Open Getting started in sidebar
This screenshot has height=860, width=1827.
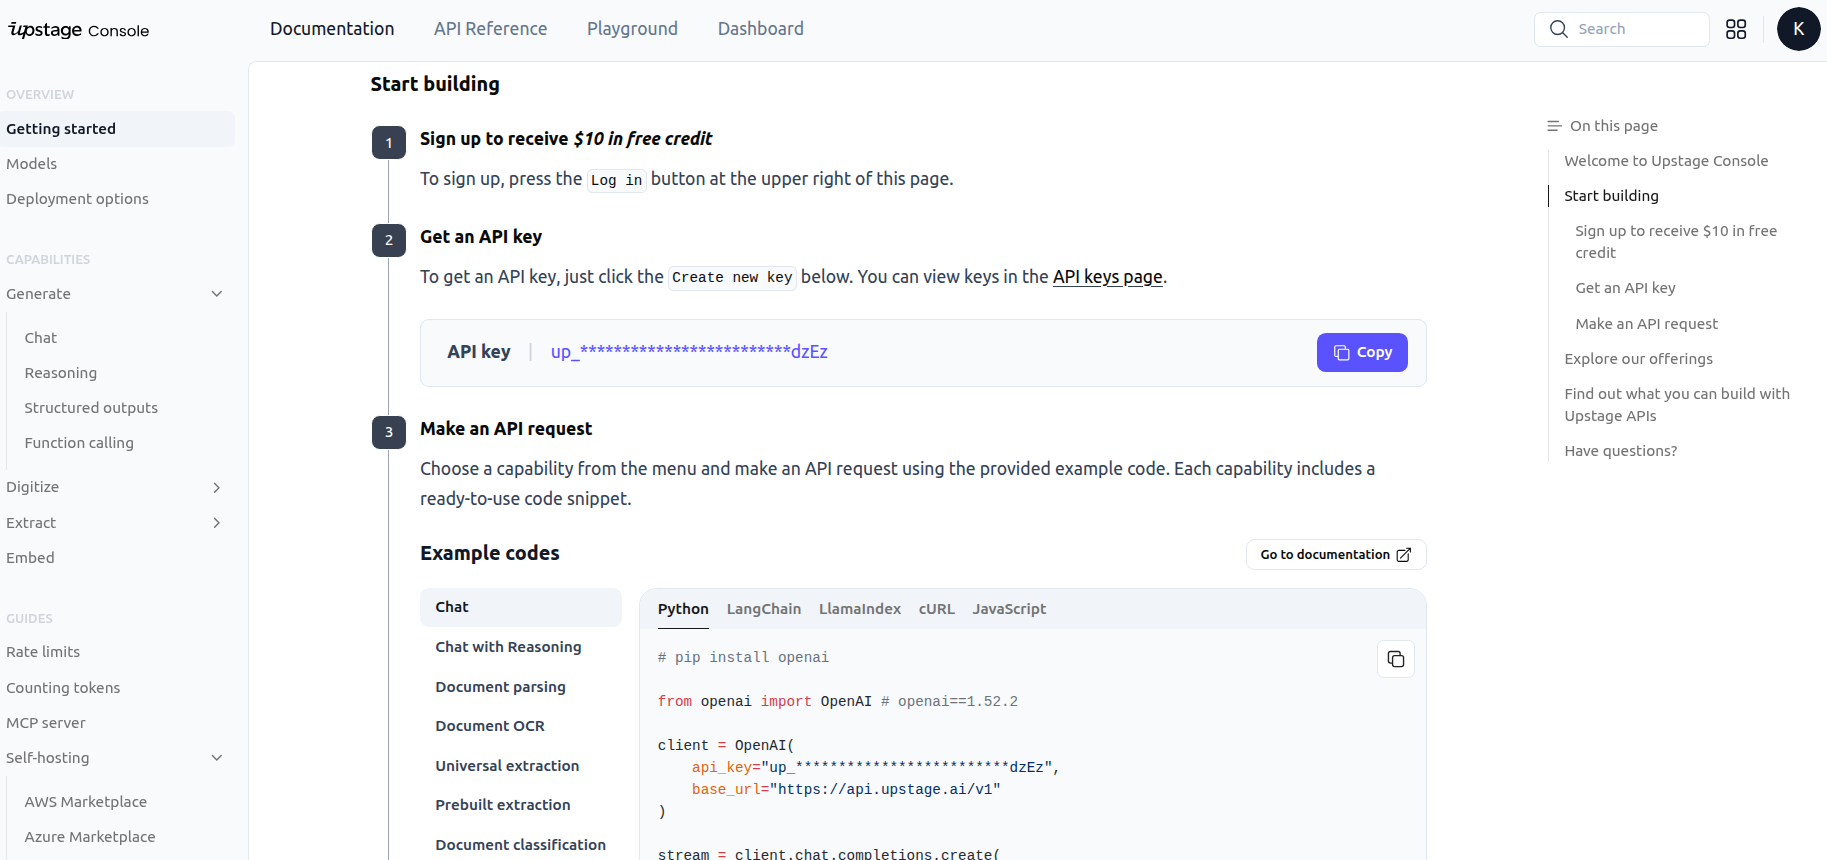[x=117, y=129]
